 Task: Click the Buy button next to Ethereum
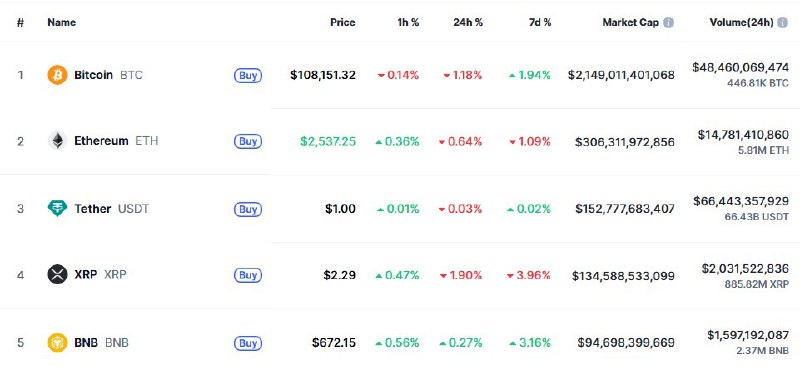pyautogui.click(x=248, y=141)
